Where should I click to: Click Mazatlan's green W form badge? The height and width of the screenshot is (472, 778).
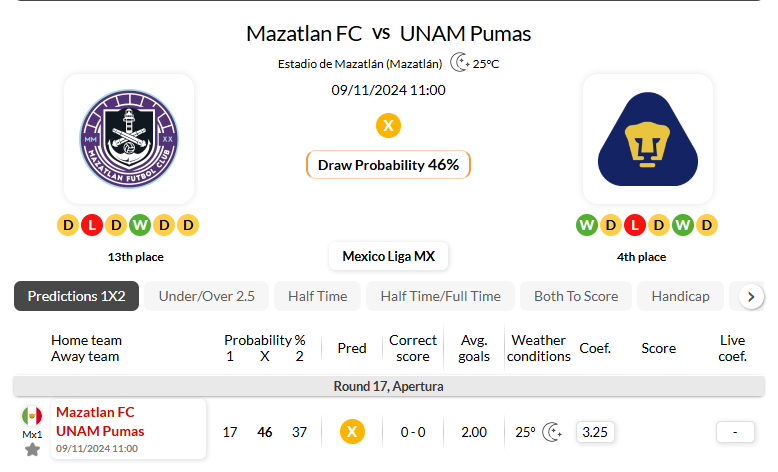140,225
